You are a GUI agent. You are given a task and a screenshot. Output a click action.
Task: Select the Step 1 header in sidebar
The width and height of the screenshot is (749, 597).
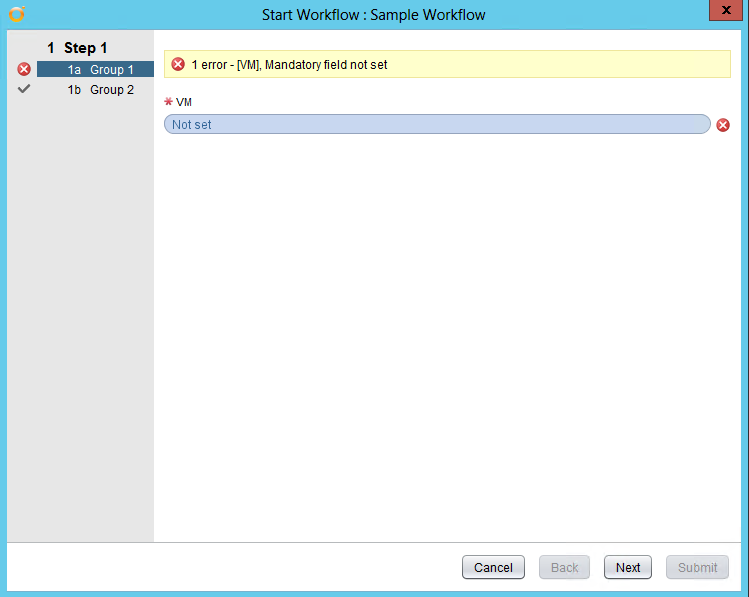[77, 48]
